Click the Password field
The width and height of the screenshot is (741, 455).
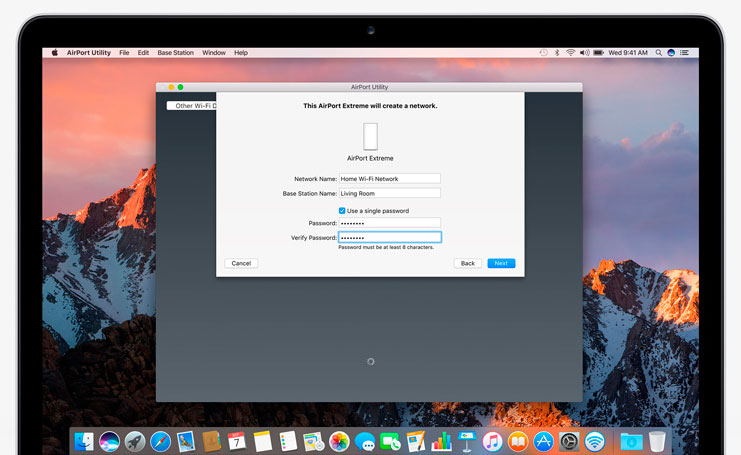pos(389,223)
